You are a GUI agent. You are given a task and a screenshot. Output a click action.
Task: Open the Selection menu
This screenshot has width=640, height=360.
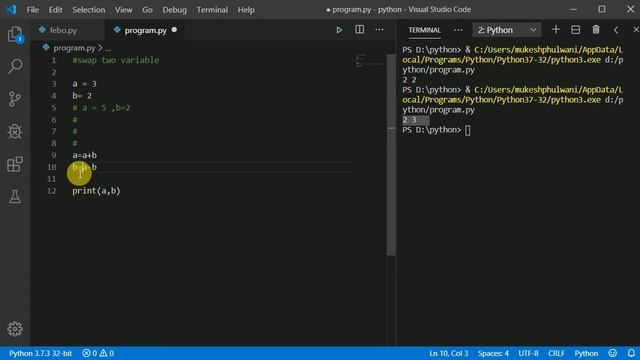click(x=89, y=9)
